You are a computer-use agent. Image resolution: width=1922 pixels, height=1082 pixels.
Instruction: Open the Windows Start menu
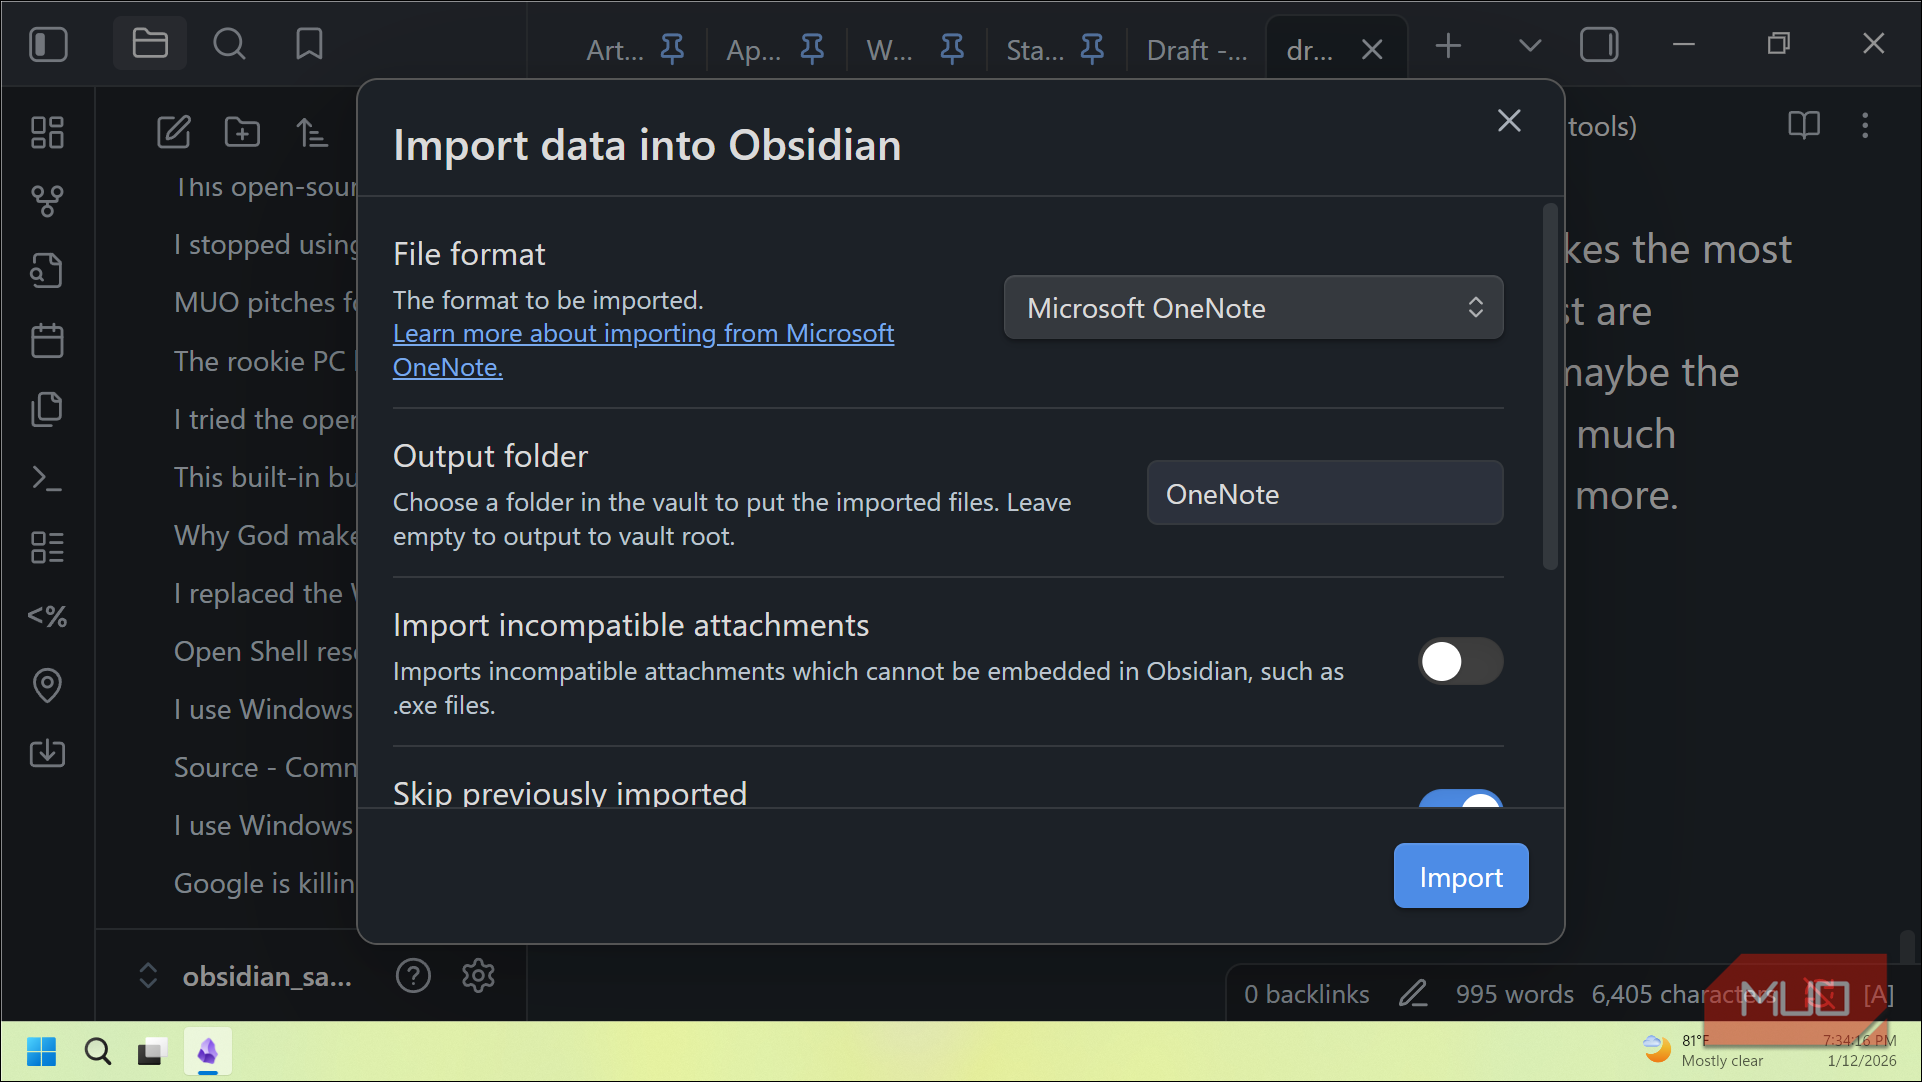click(41, 1051)
